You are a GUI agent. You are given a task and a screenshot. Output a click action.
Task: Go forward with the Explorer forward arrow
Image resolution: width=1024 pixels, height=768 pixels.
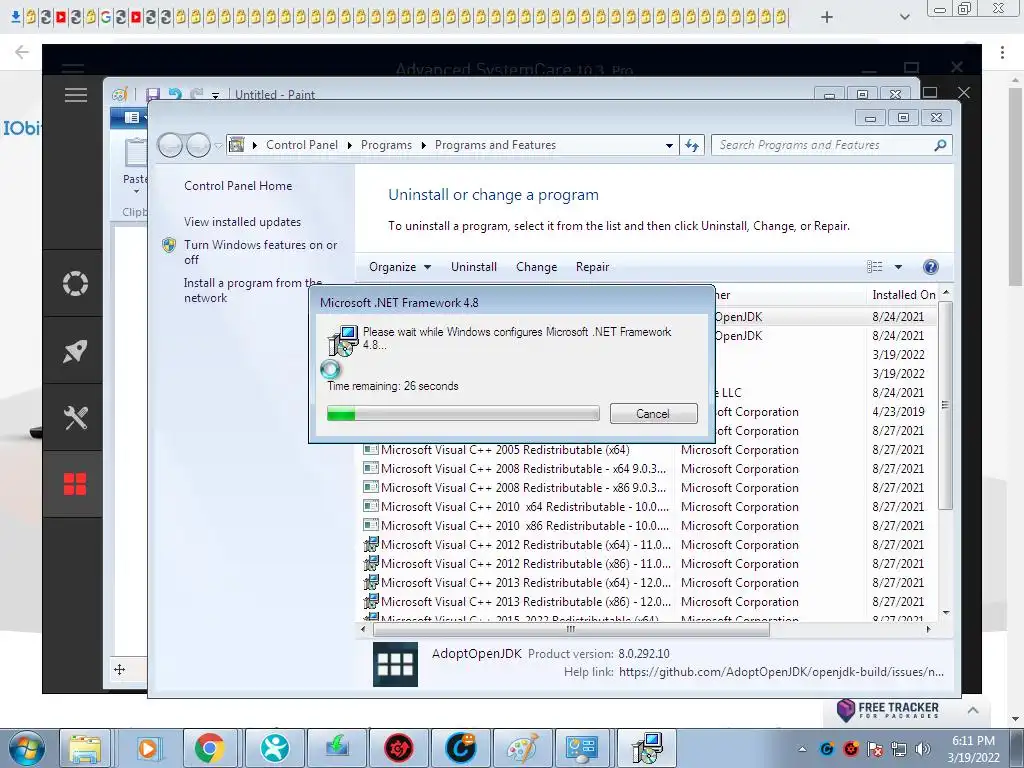pos(198,145)
